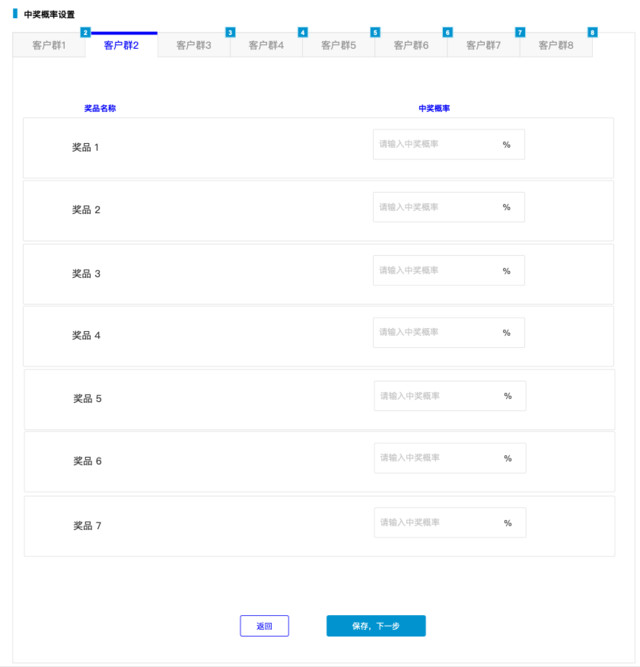
Task: Focus the 奖品 2 probability input field
Action: click(449, 207)
